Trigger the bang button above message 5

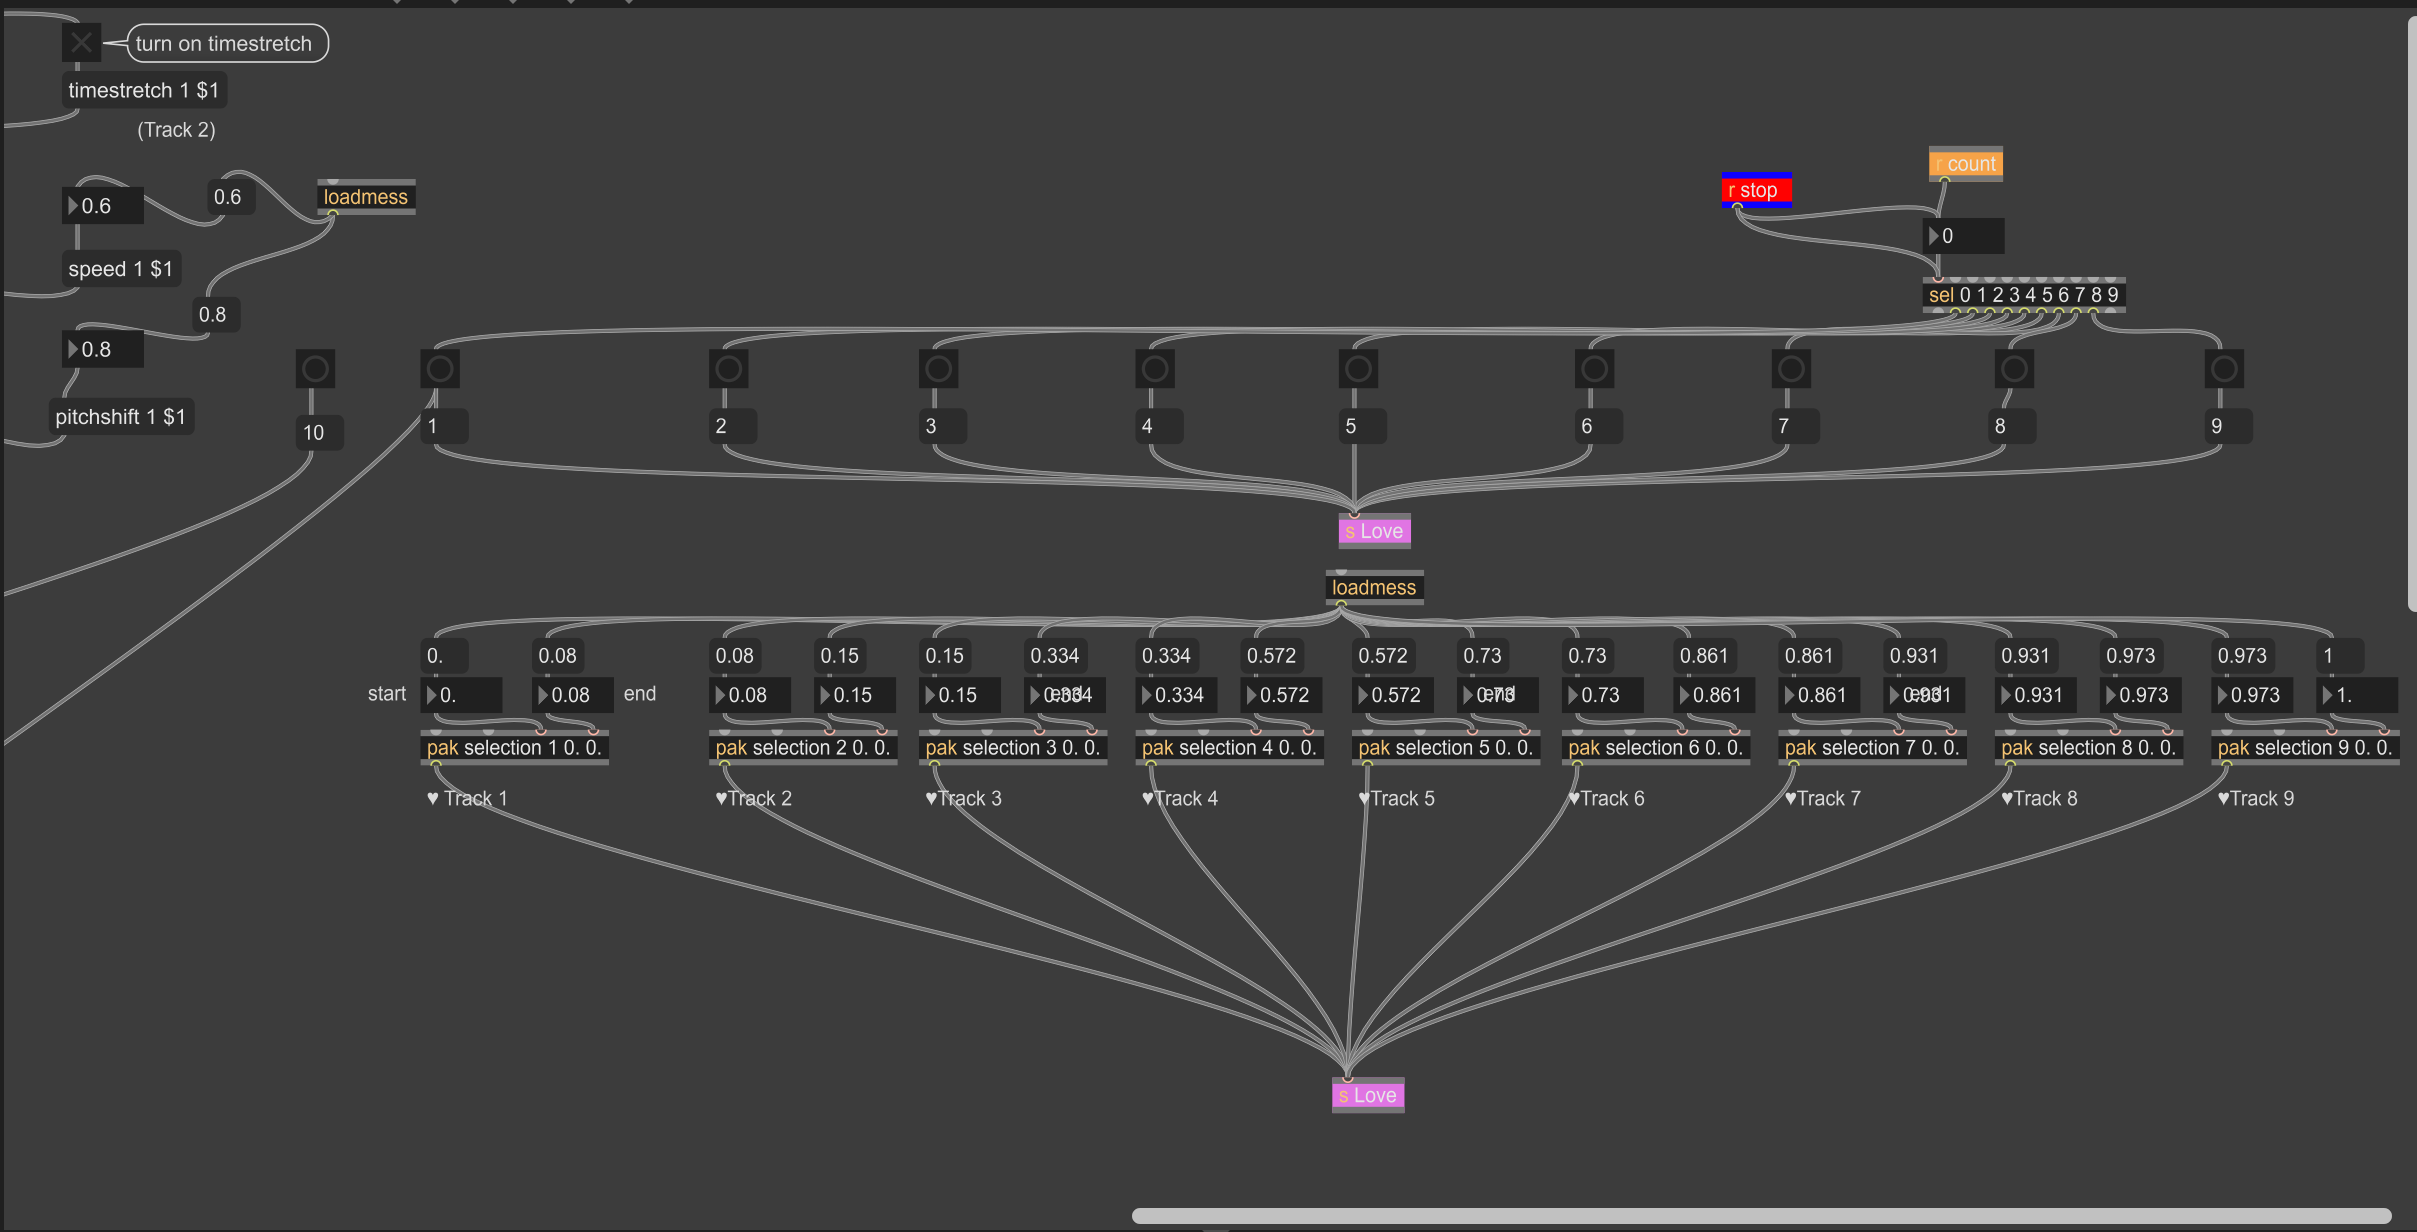tap(1358, 369)
